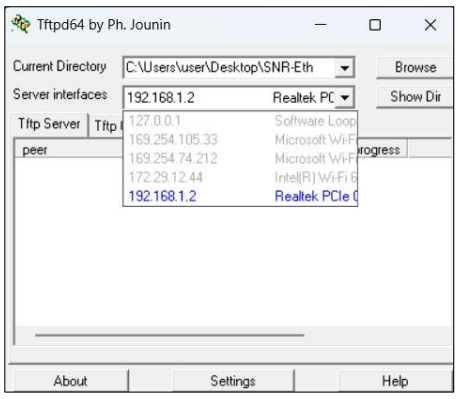458x399 pixels.
Task: Select 169.254.105.33 Microsoft Wi-Fi interface
Action: tap(240, 139)
